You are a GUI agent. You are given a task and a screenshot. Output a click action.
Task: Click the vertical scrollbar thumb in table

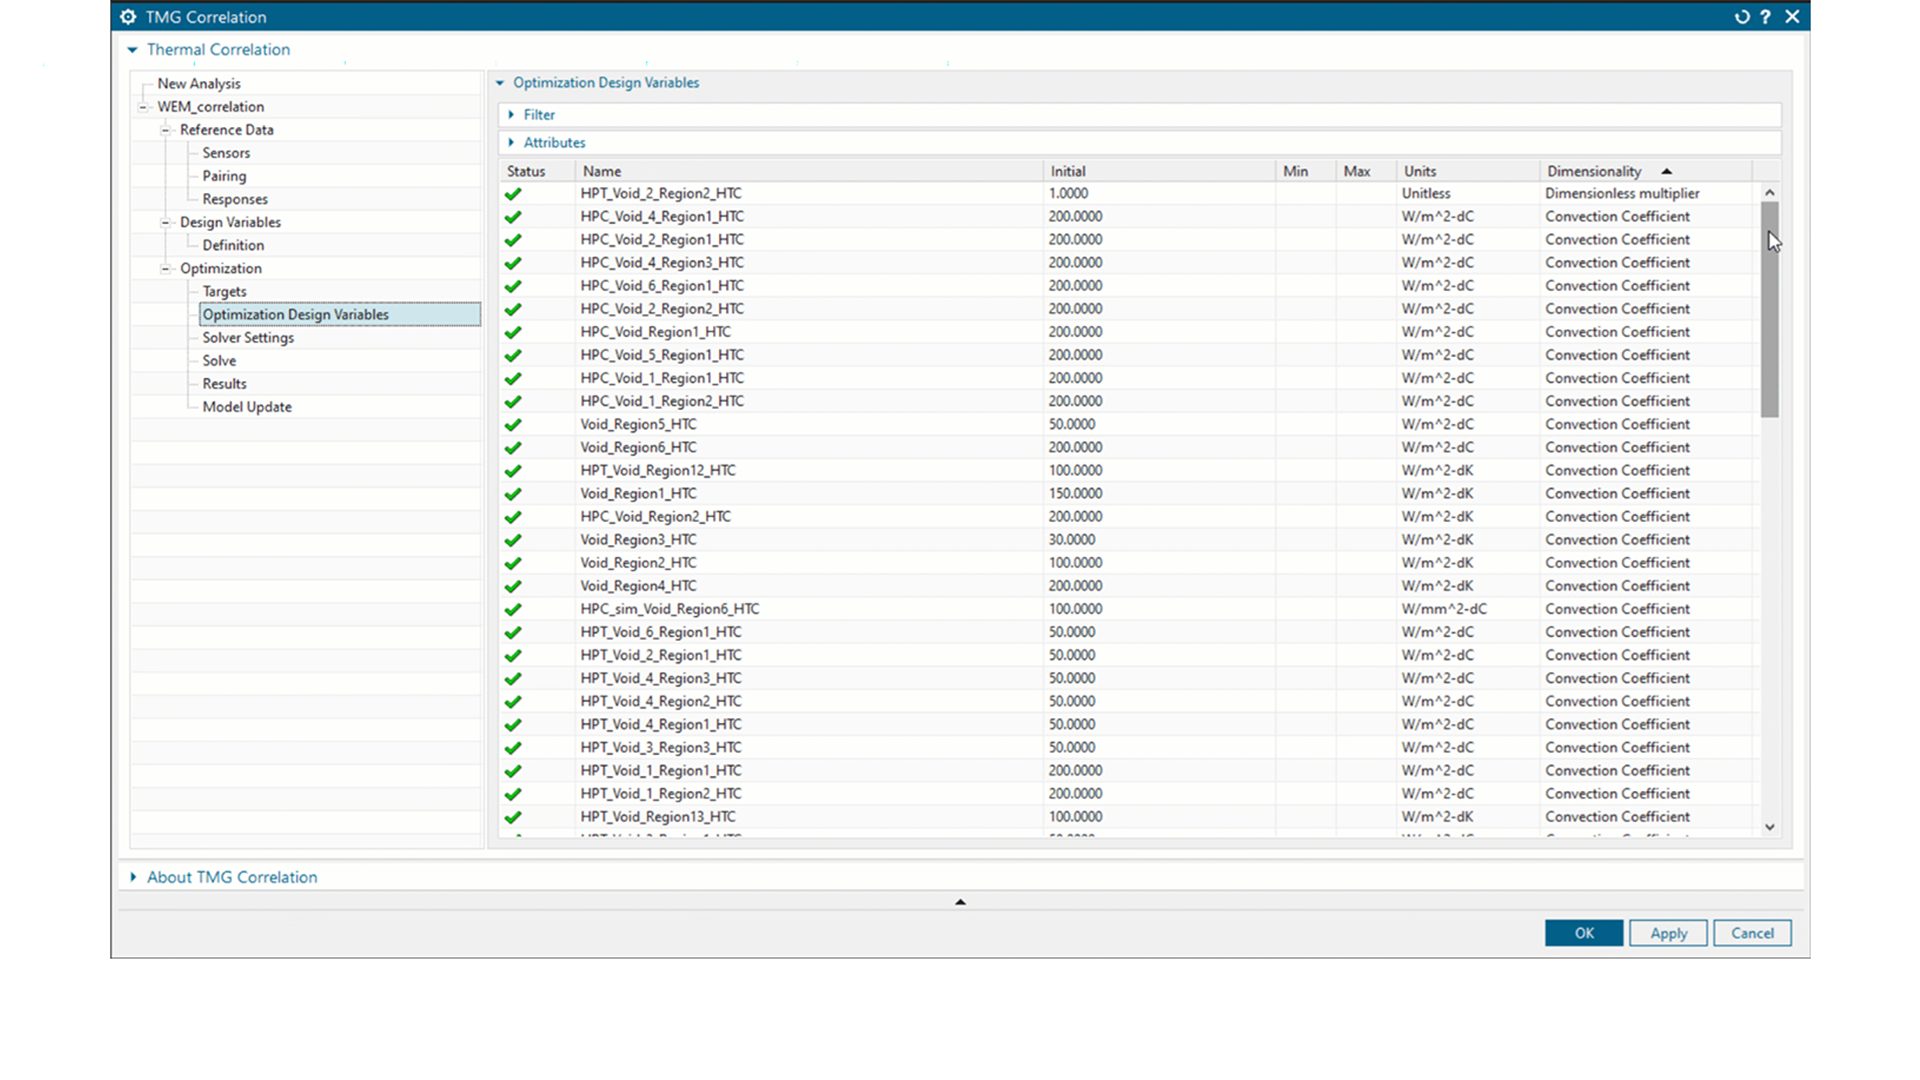pyautogui.click(x=1770, y=310)
